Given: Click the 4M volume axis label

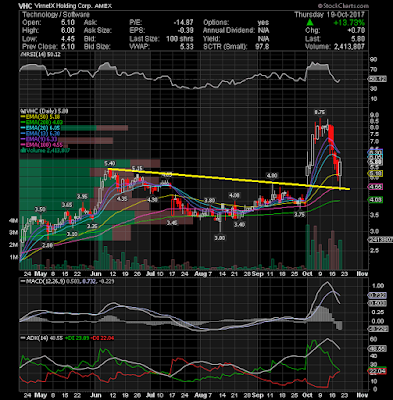Looking at the screenshot, I should 13,221.
